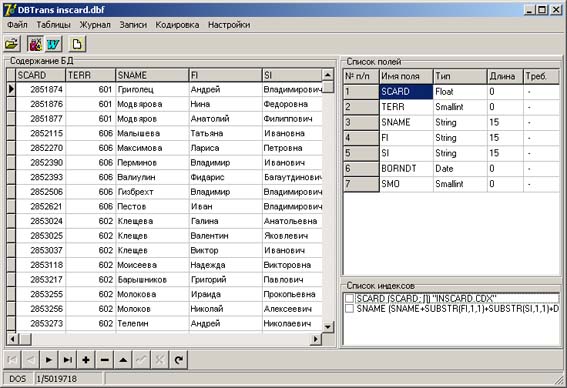
Task: Open the Файл menu
Action: (x=17, y=25)
